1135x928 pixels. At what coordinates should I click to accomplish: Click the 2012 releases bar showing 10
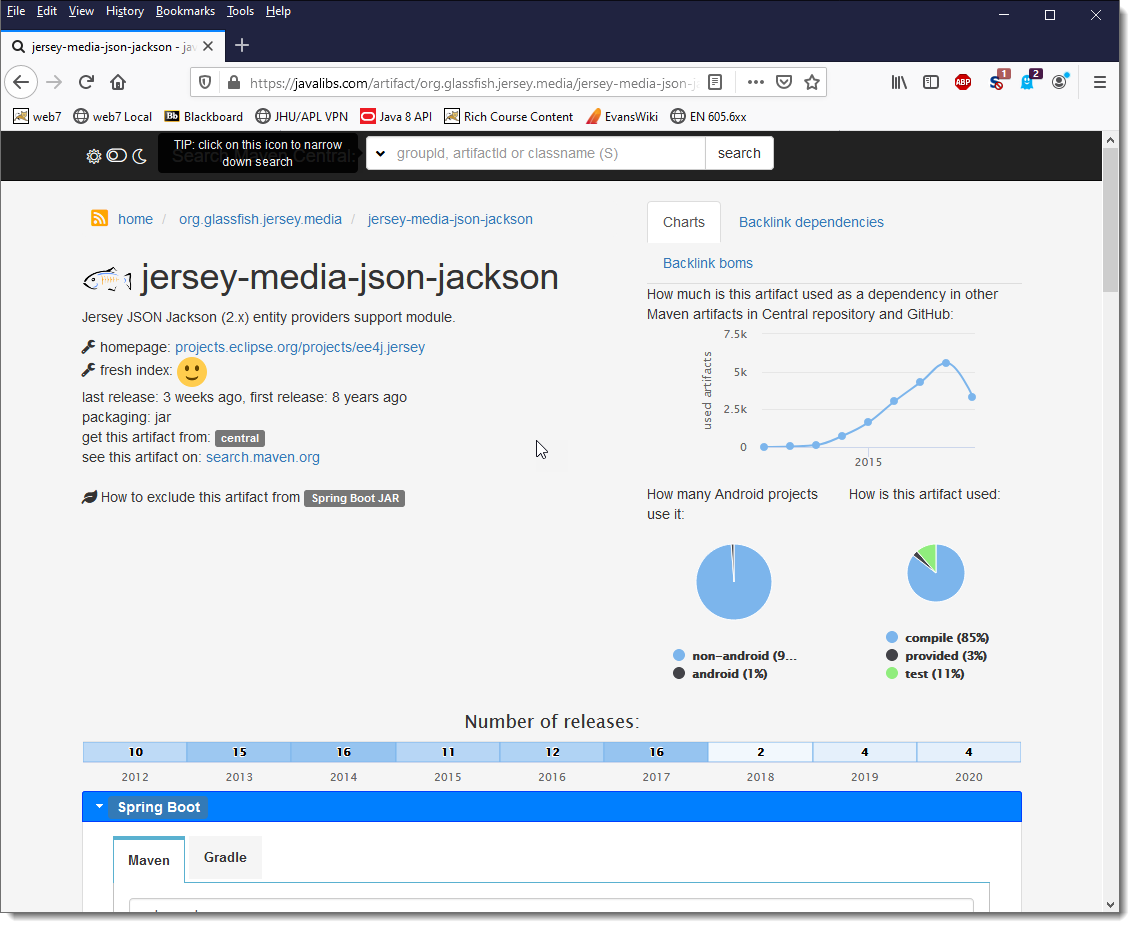pyautogui.click(x=135, y=752)
